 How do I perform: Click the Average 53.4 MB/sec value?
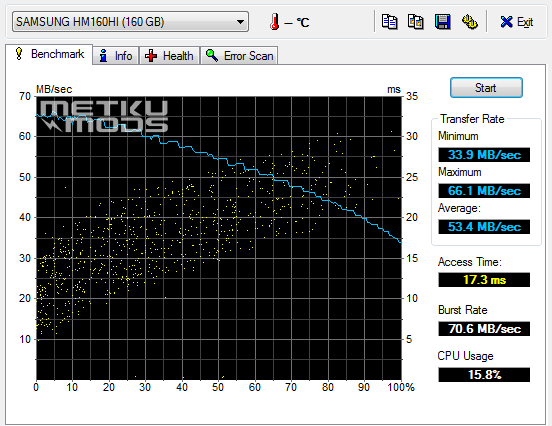(484, 227)
